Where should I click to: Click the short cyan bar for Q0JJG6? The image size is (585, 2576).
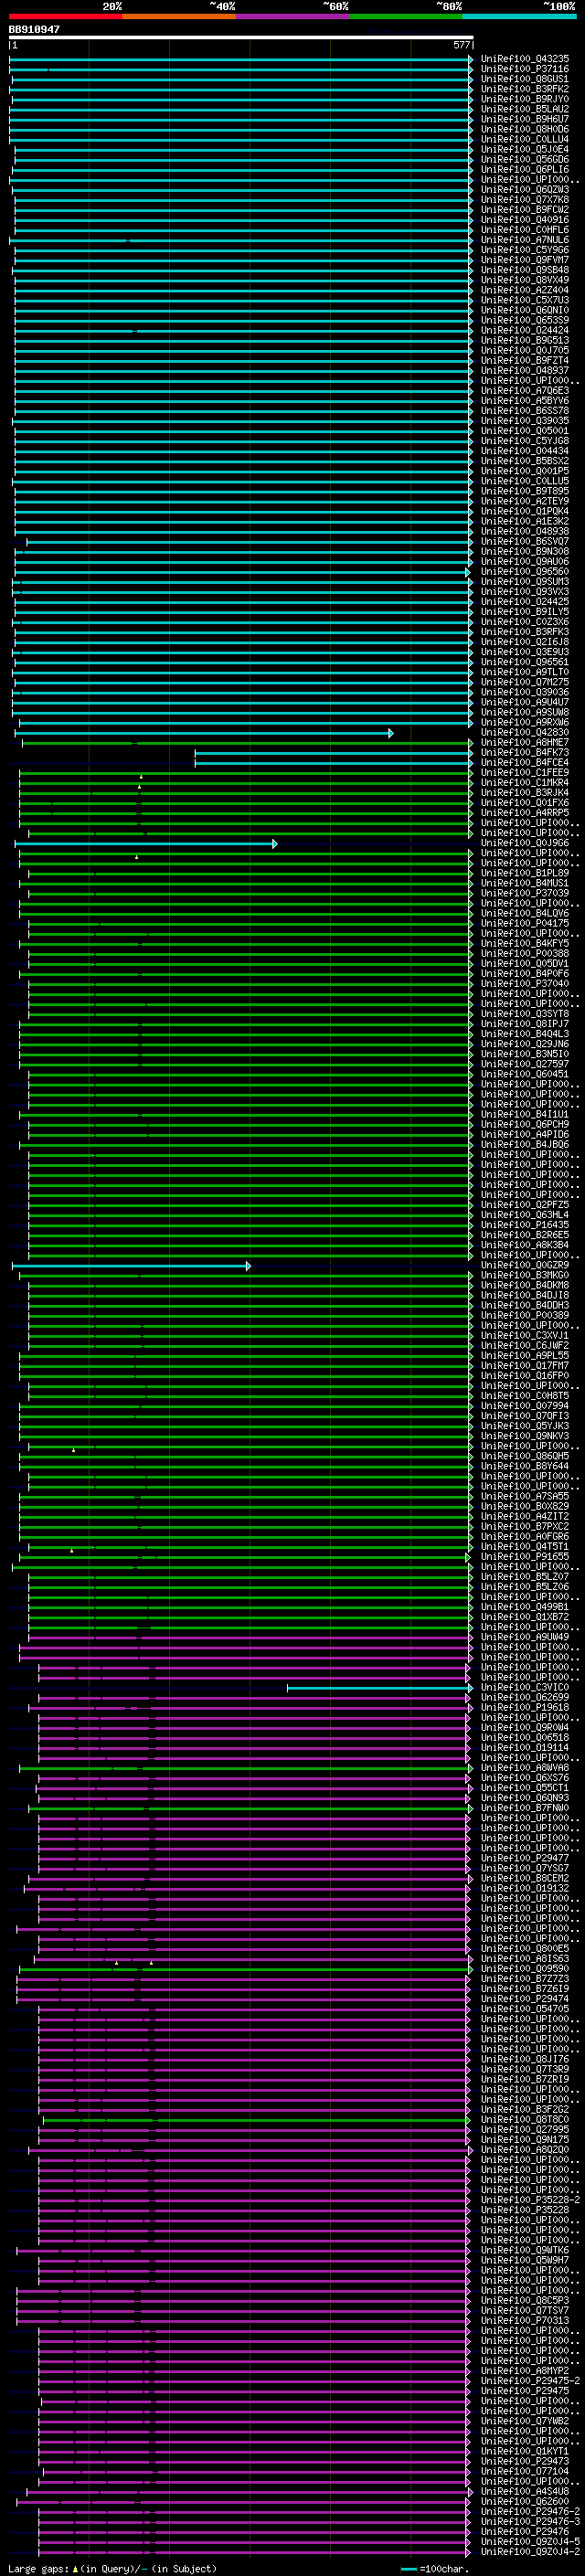coord(146,844)
